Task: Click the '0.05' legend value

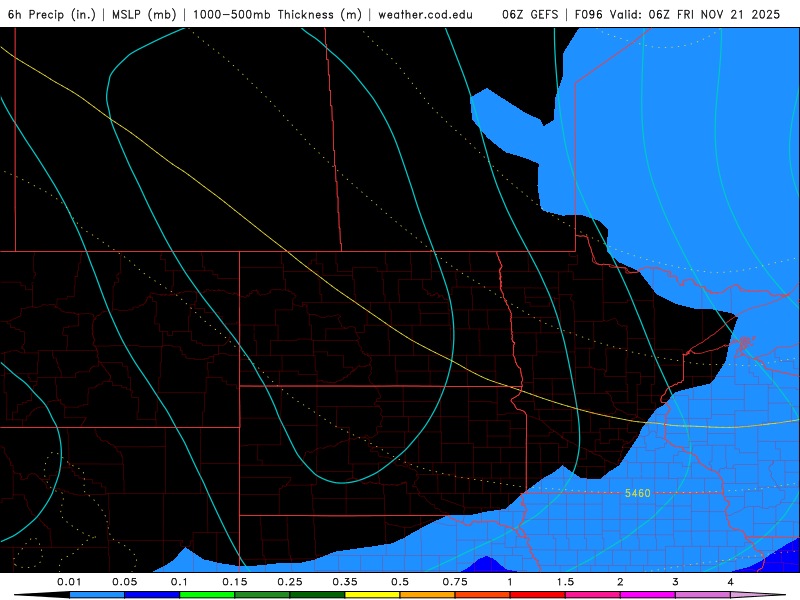Action: point(124,582)
